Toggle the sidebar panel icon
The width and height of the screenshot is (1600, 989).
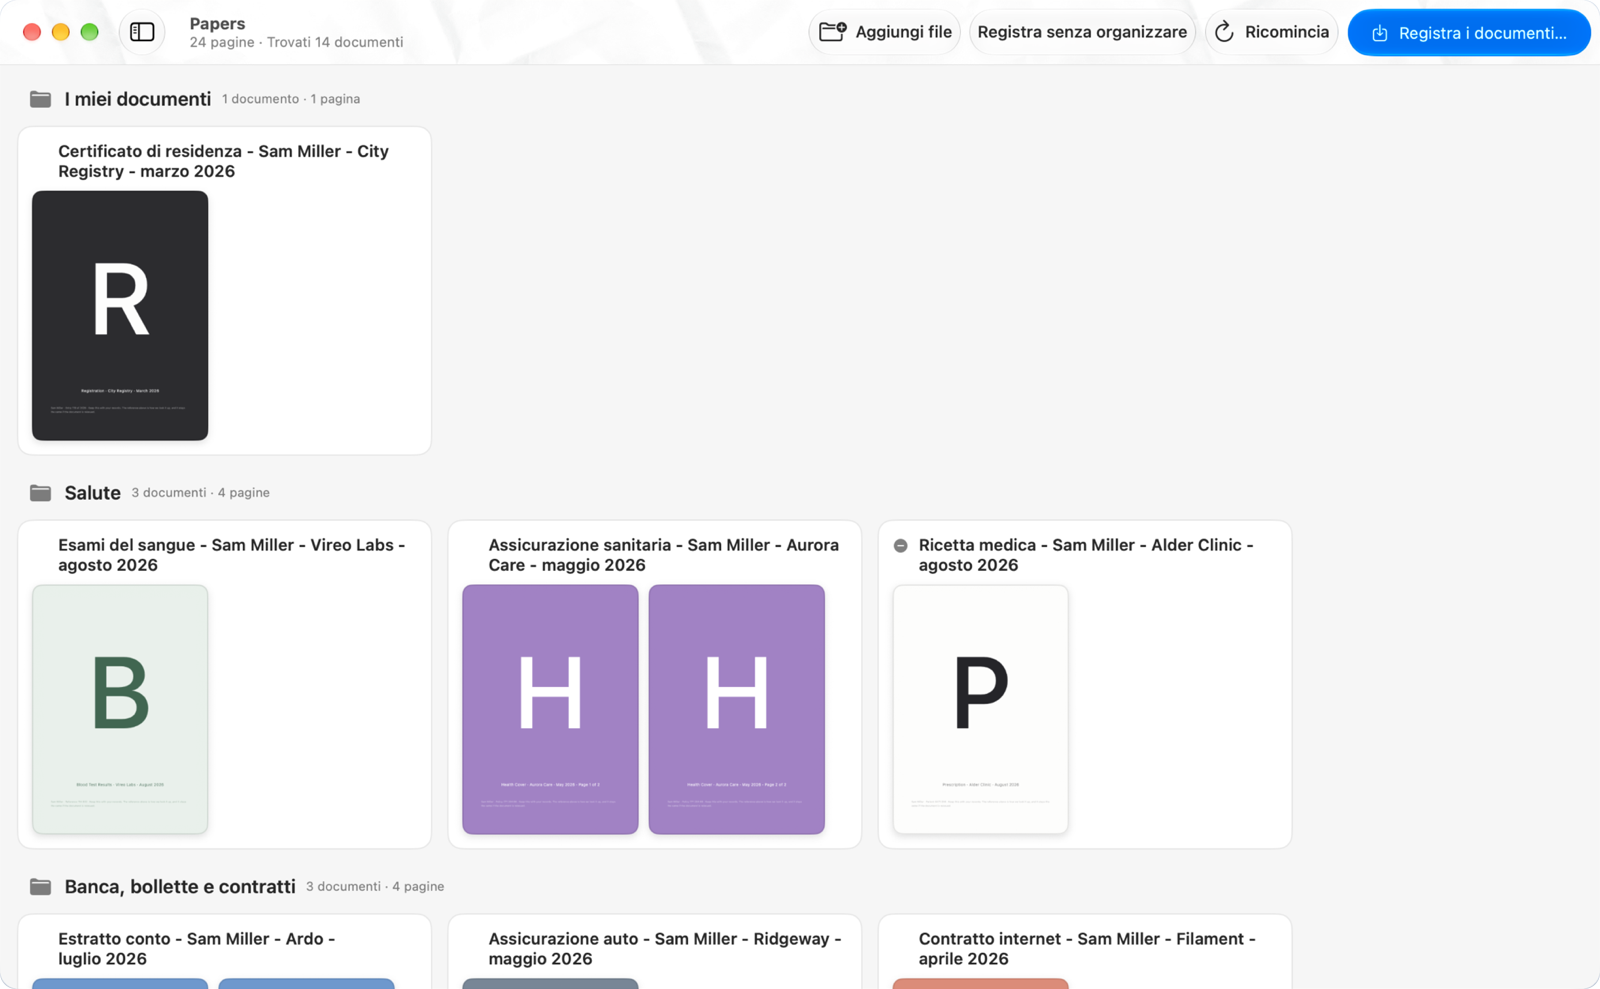coord(142,32)
